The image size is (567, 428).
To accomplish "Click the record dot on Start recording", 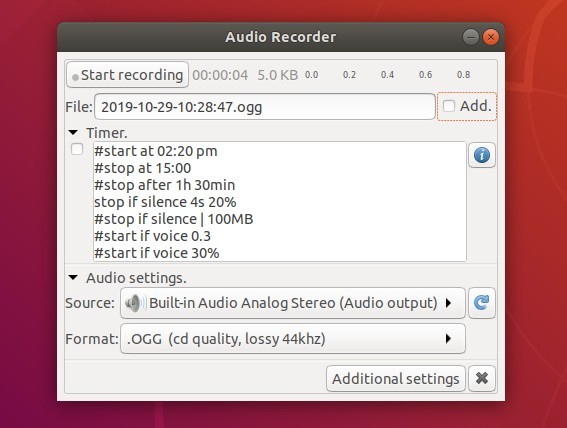I will (75, 77).
